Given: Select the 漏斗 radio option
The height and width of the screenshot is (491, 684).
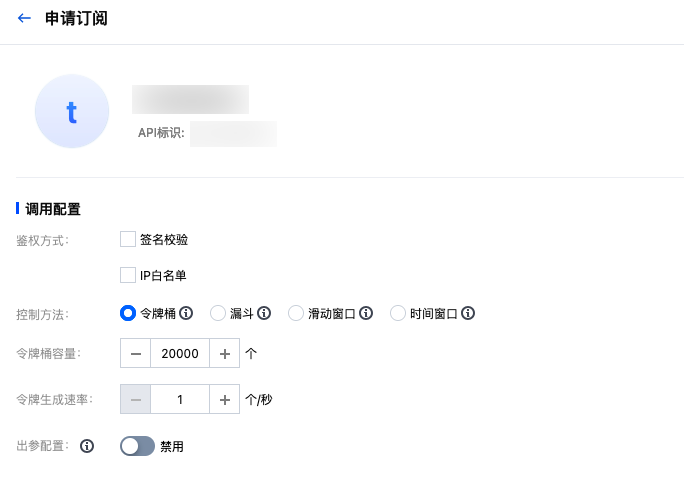Looking at the screenshot, I should tap(218, 313).
